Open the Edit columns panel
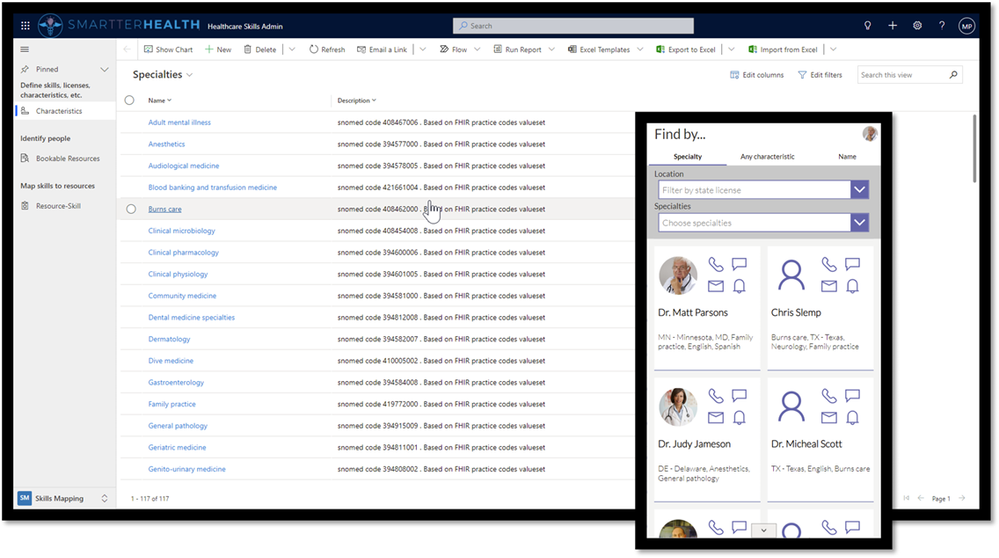The height and width of the screenshot is (558, 999). (757, 75)
